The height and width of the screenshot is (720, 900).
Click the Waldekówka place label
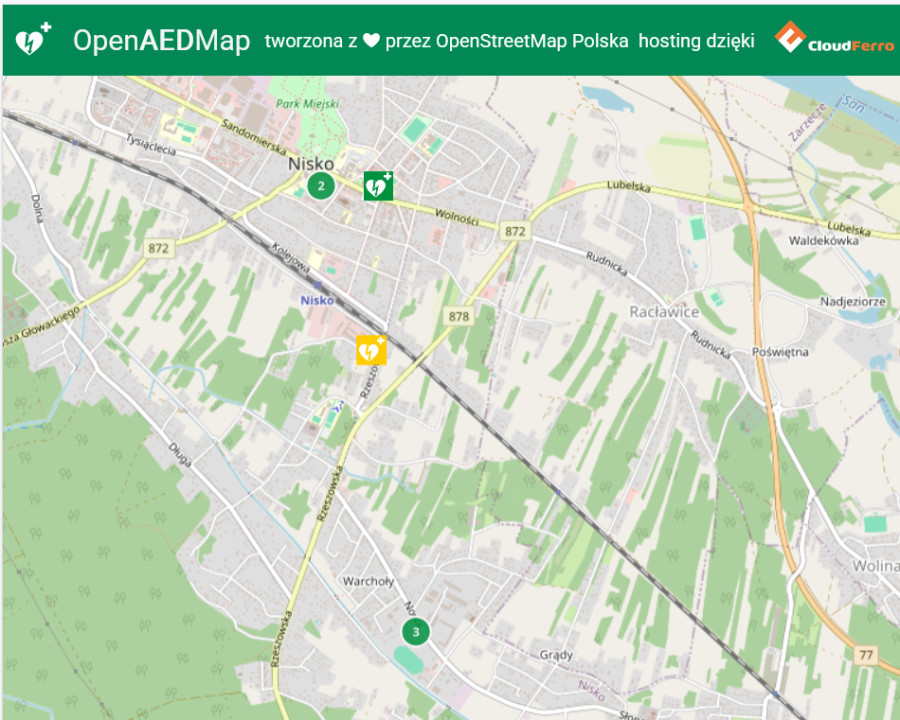pyautogui.click(x=825, y=241)
